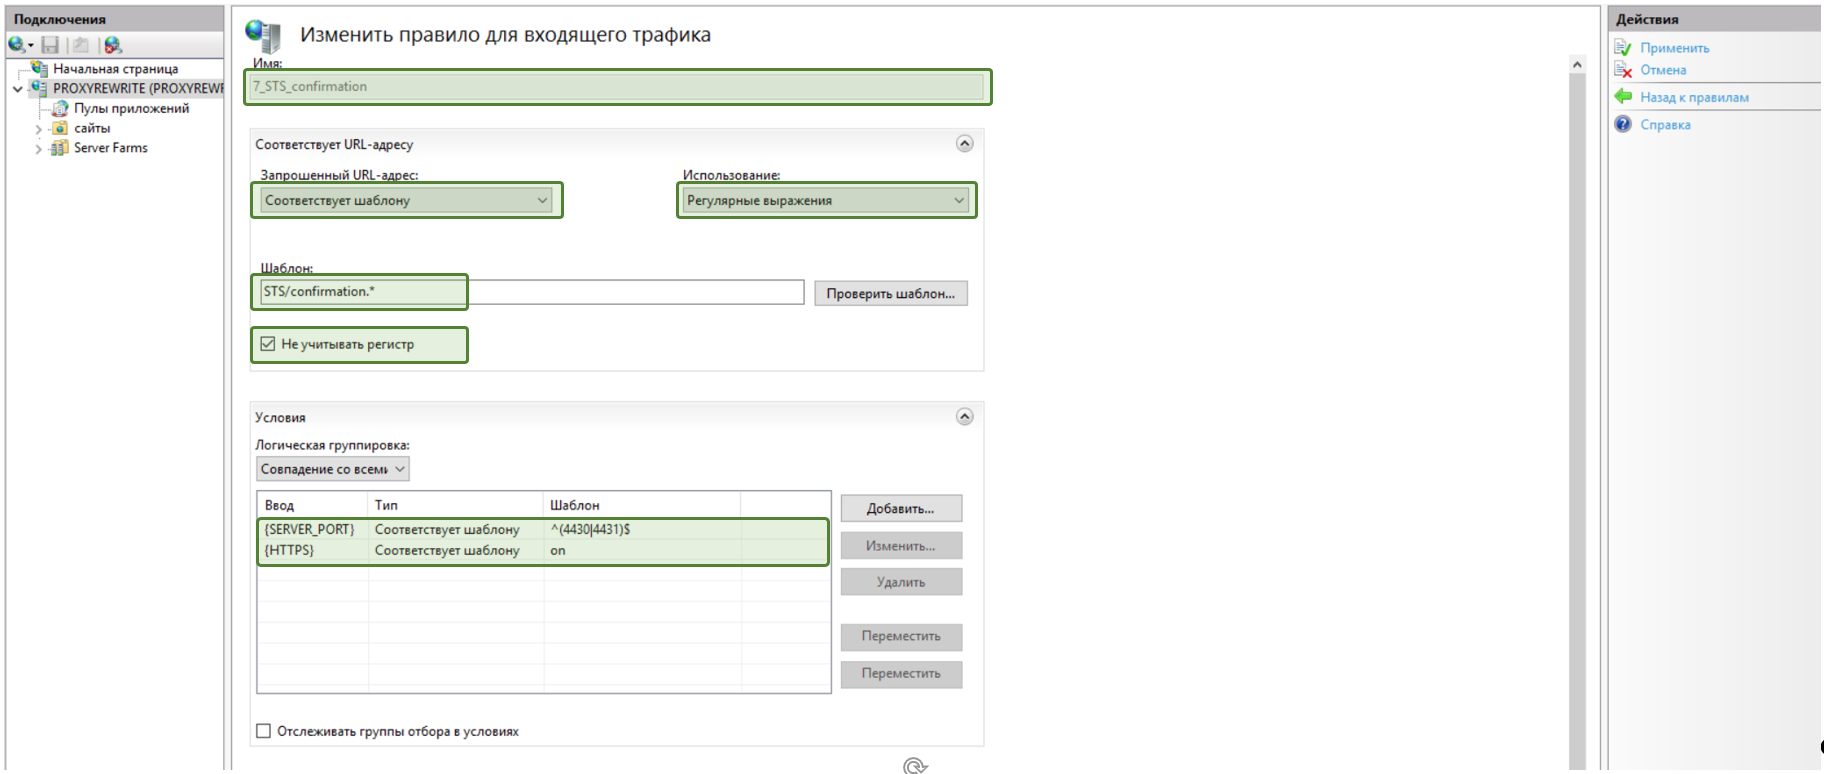This screenshot has height=774, width=1824.
Task: Click the Шаблон column header in conditions
Action: click(x=642, y=505)
